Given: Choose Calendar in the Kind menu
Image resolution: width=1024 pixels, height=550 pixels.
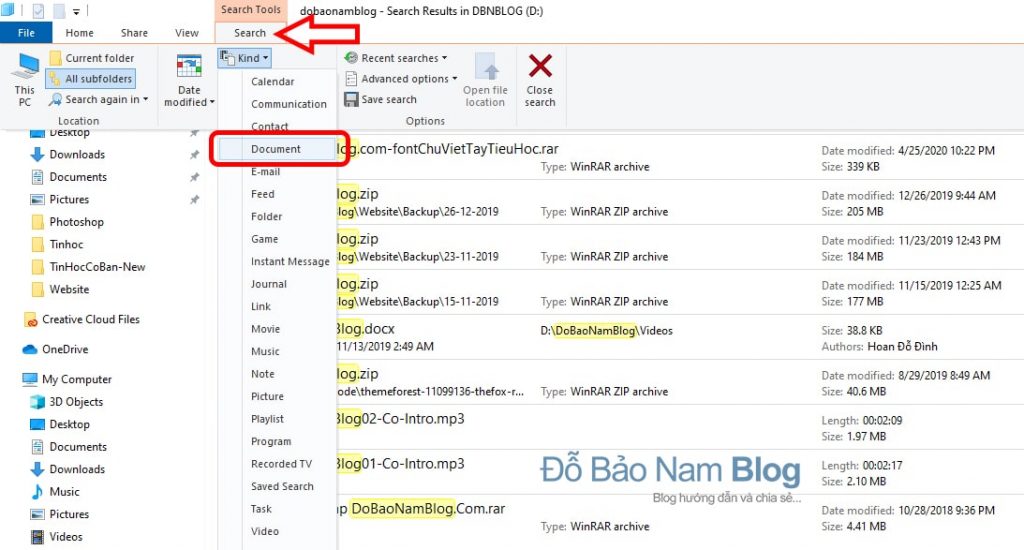Looking at the screenshot, I should pos(278,82).
